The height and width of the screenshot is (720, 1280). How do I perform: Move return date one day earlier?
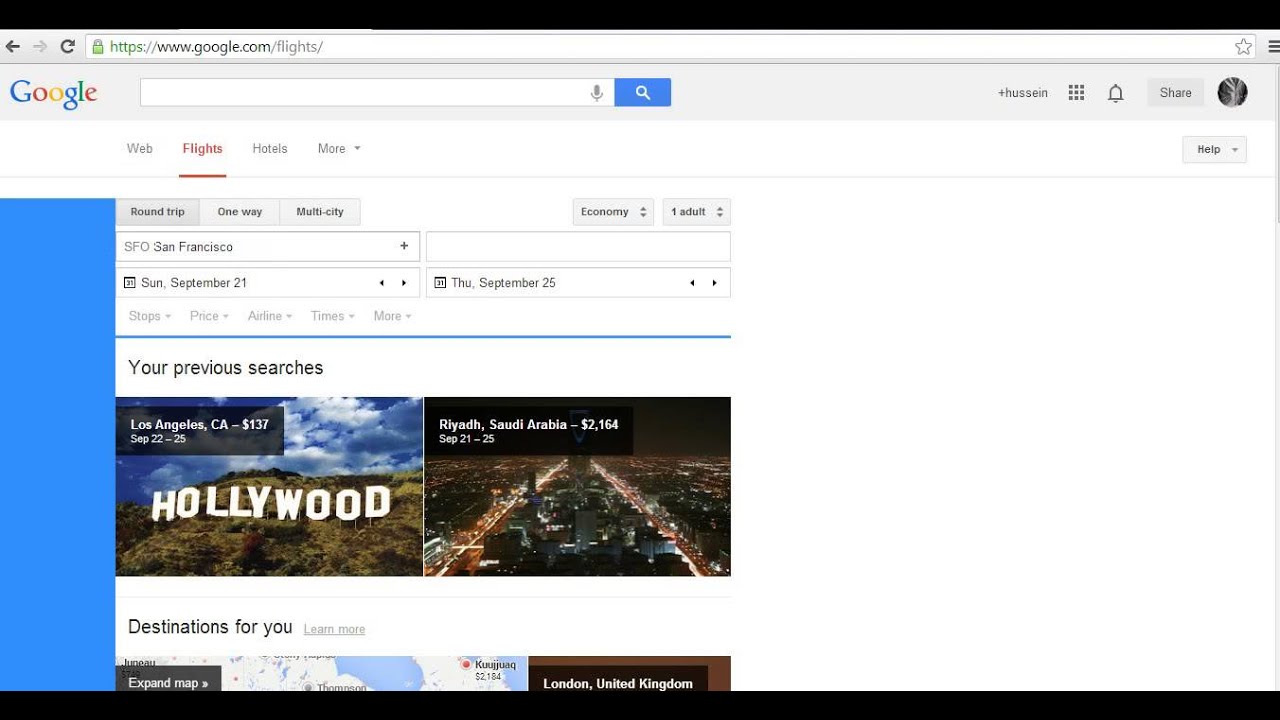pyautogui.click(x=692, y=283)
